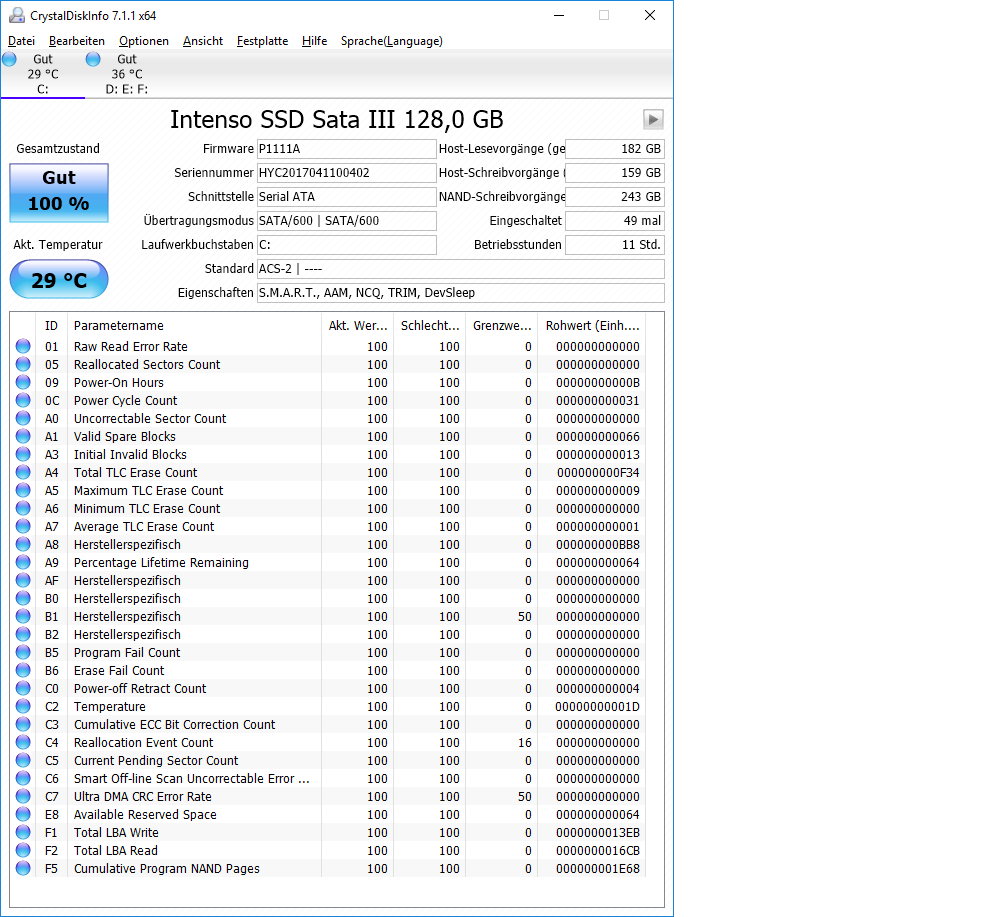Click raw value 0000000013EB
Image resolution: width=1008 pixels, height=917 pixels.
(598, 833)
